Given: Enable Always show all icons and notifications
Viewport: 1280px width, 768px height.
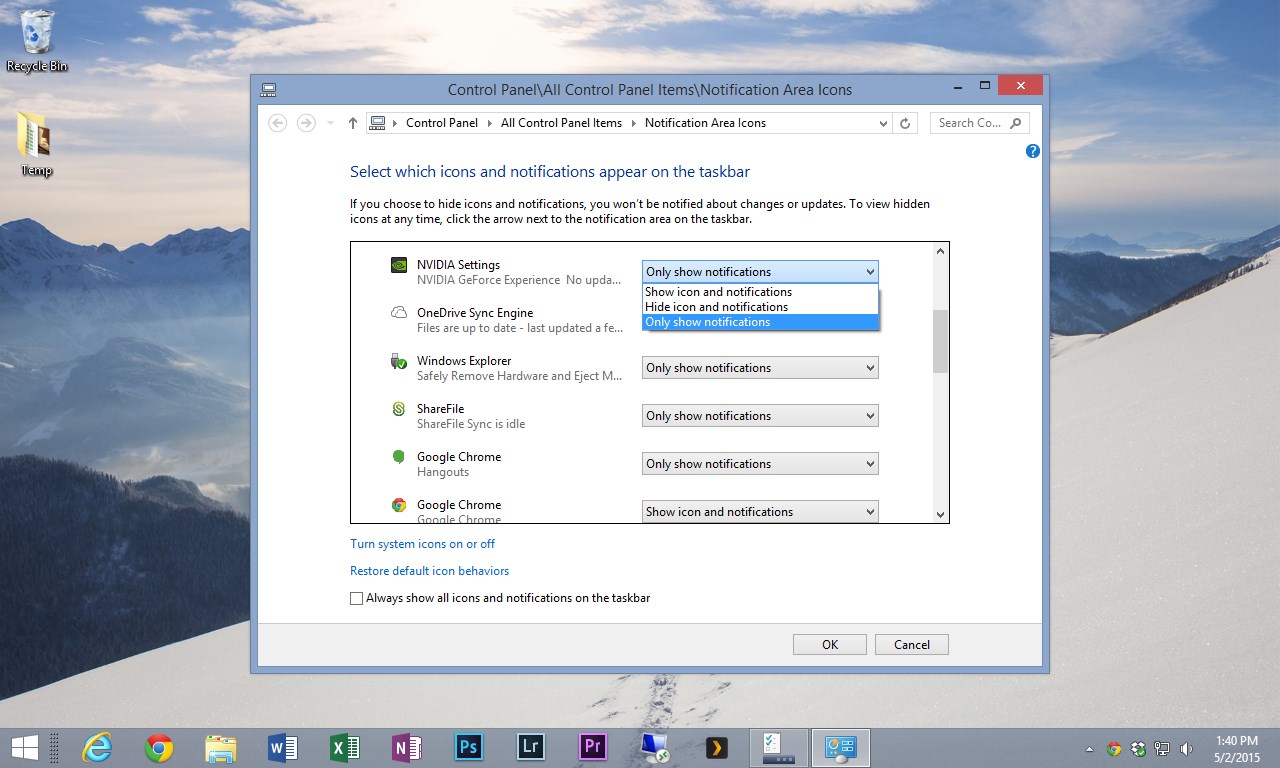Looking at the screenshot, I should point(356,598).
